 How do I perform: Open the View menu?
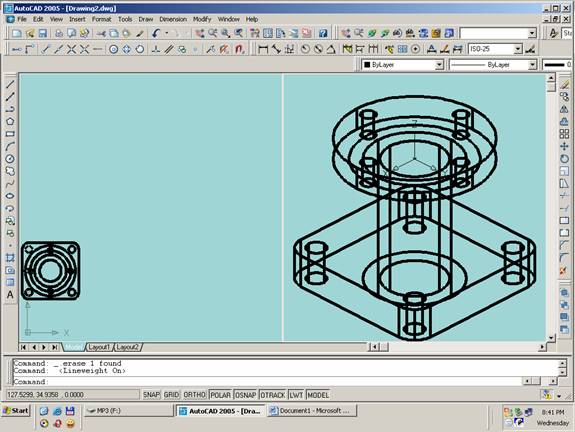56,19
